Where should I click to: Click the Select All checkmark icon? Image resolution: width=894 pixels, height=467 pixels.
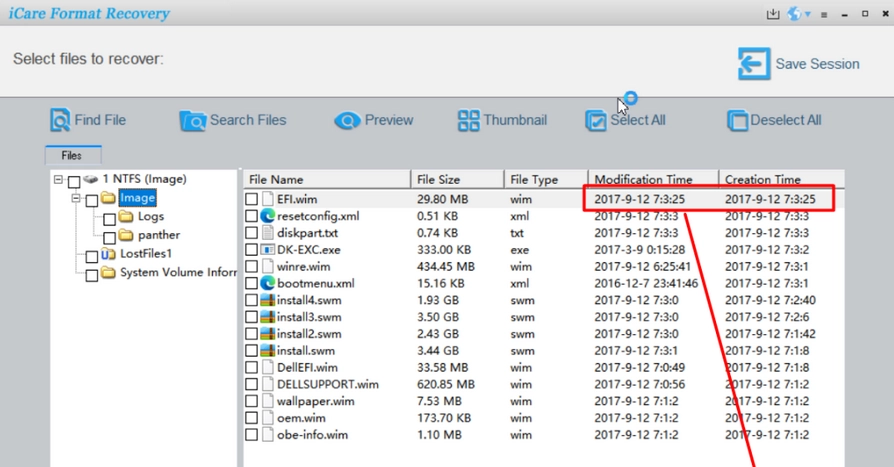596,121
